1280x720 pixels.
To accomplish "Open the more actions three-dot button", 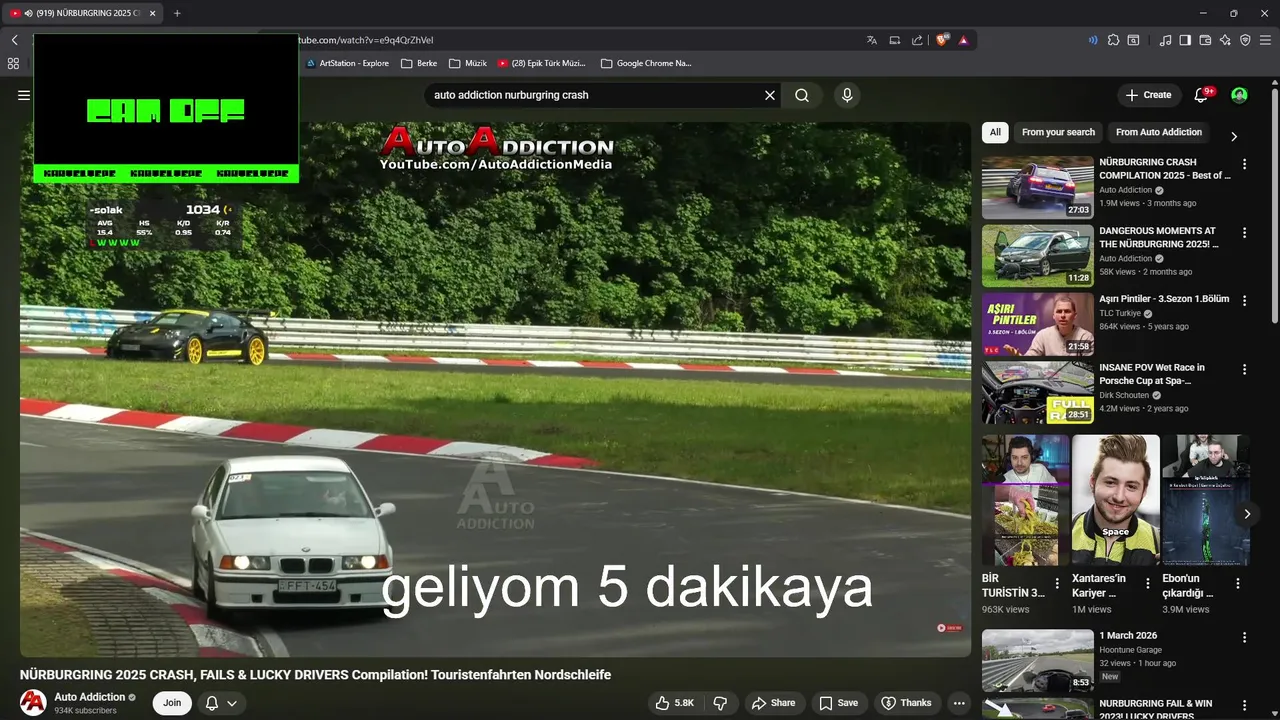I will (x=959, y=703).
